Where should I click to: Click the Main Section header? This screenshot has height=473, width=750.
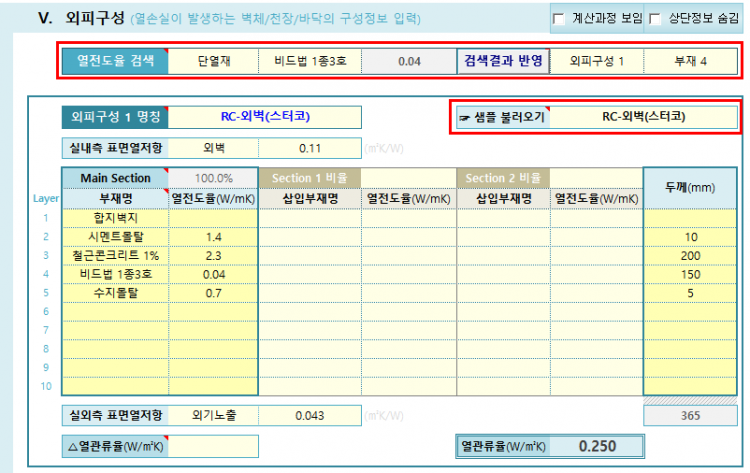point(115,178)
